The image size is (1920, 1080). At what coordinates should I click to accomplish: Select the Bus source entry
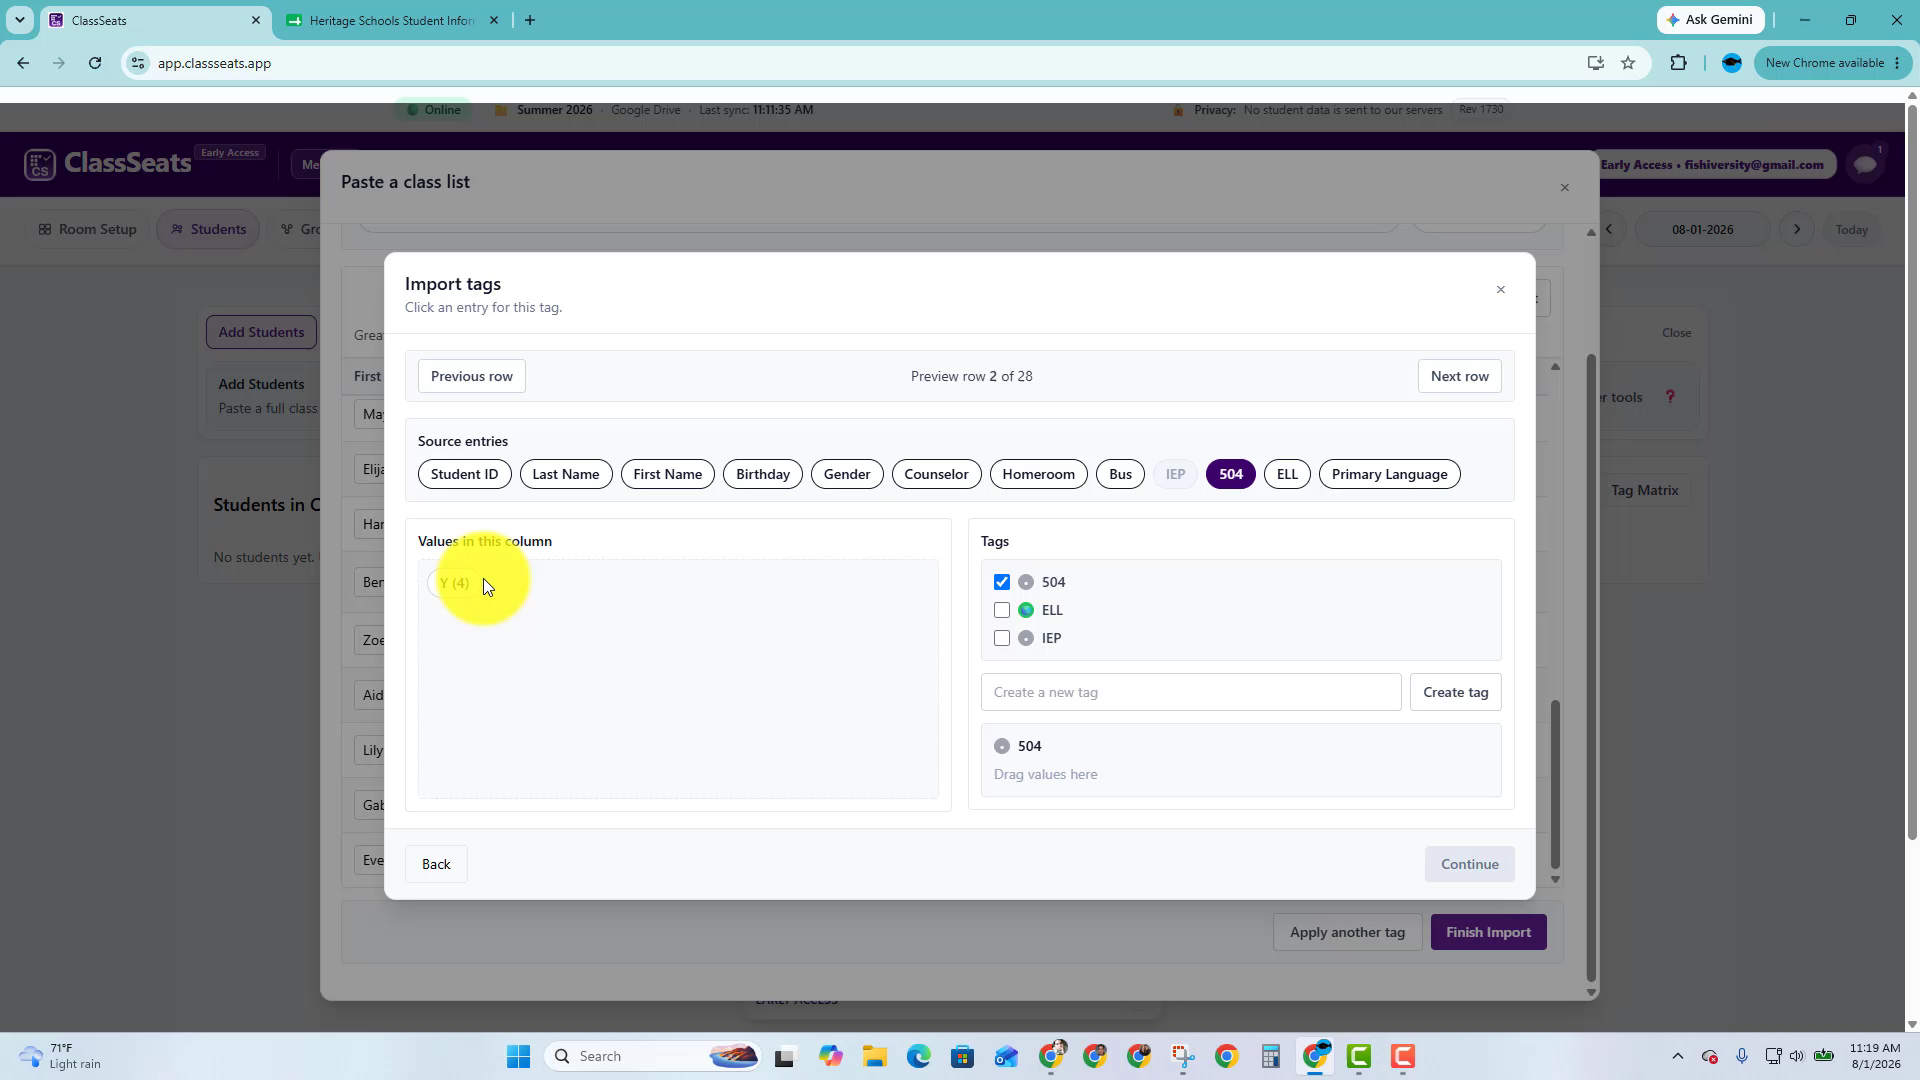pos(1120,474)
